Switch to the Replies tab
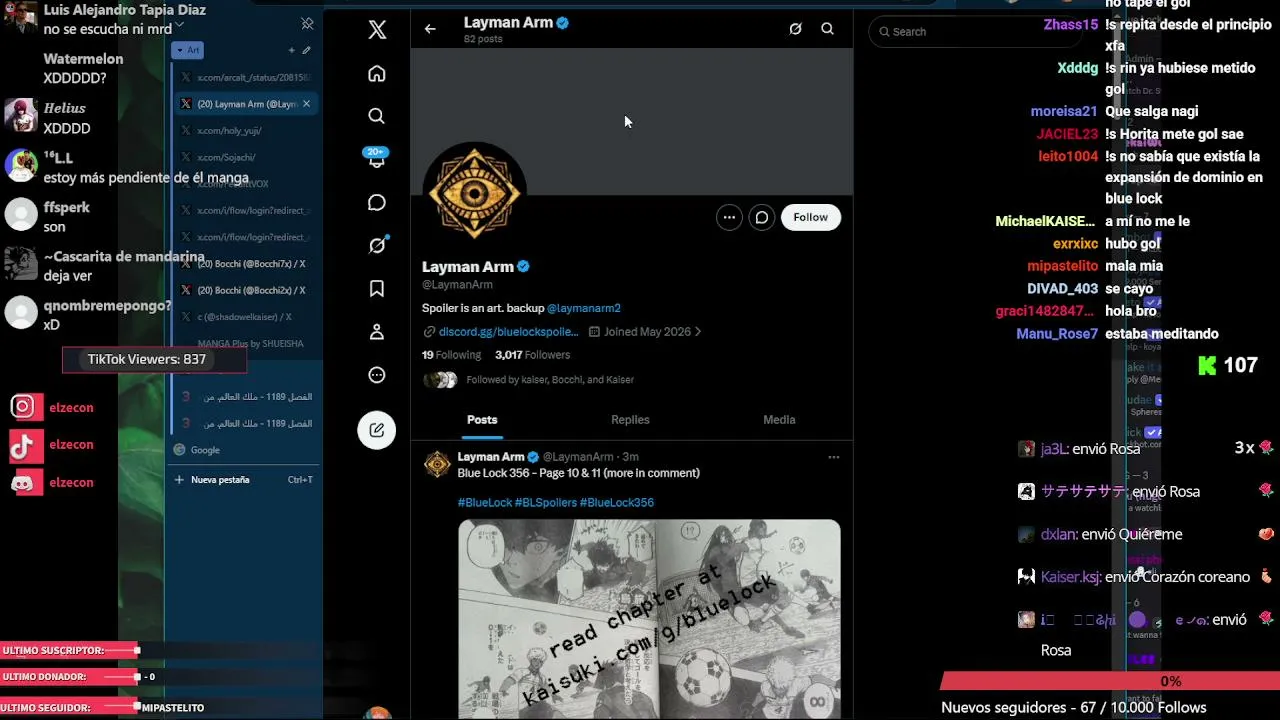Image resolution: width=1280 pixels, height=720 pixels. (x=630, y=420)
